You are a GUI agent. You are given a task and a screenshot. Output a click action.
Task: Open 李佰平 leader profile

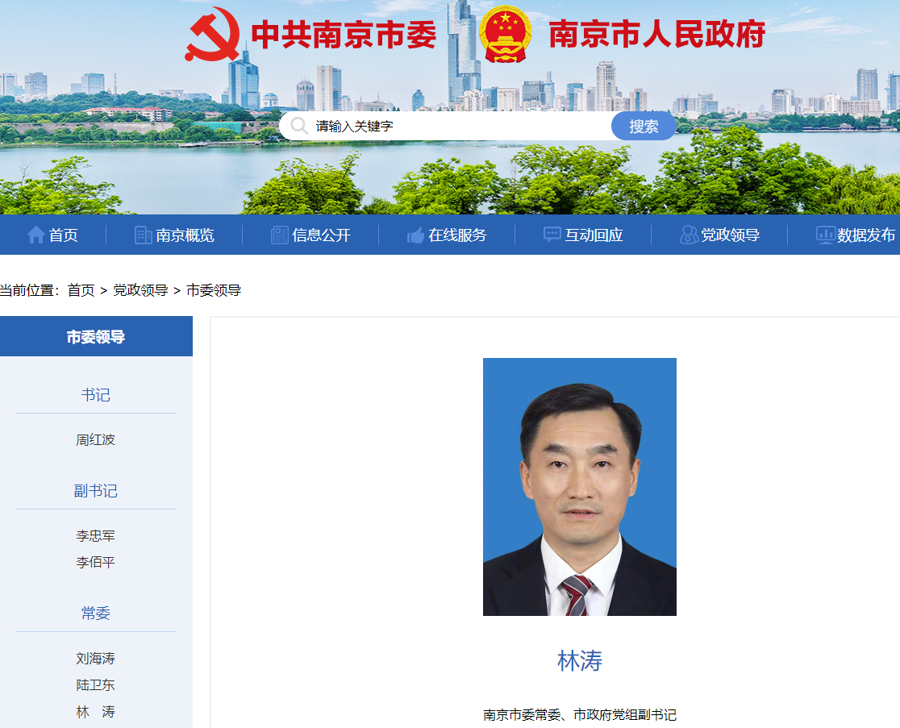pos(96,562)
